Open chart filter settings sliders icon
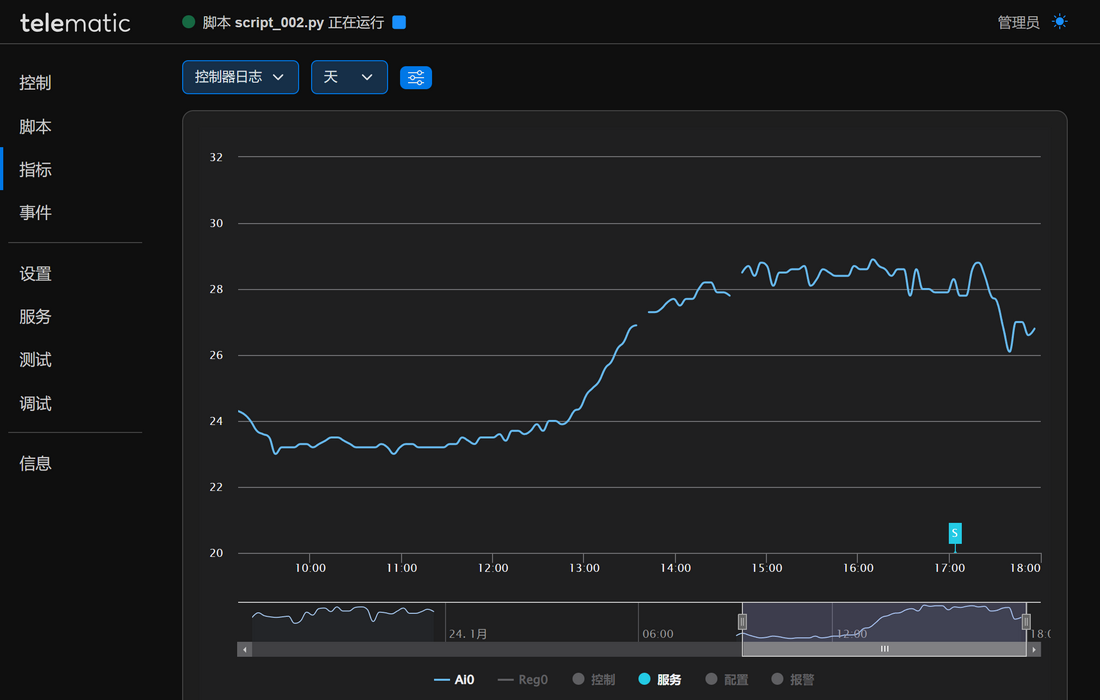This screenshot has width=1100, height=700. tap(416, 78)
